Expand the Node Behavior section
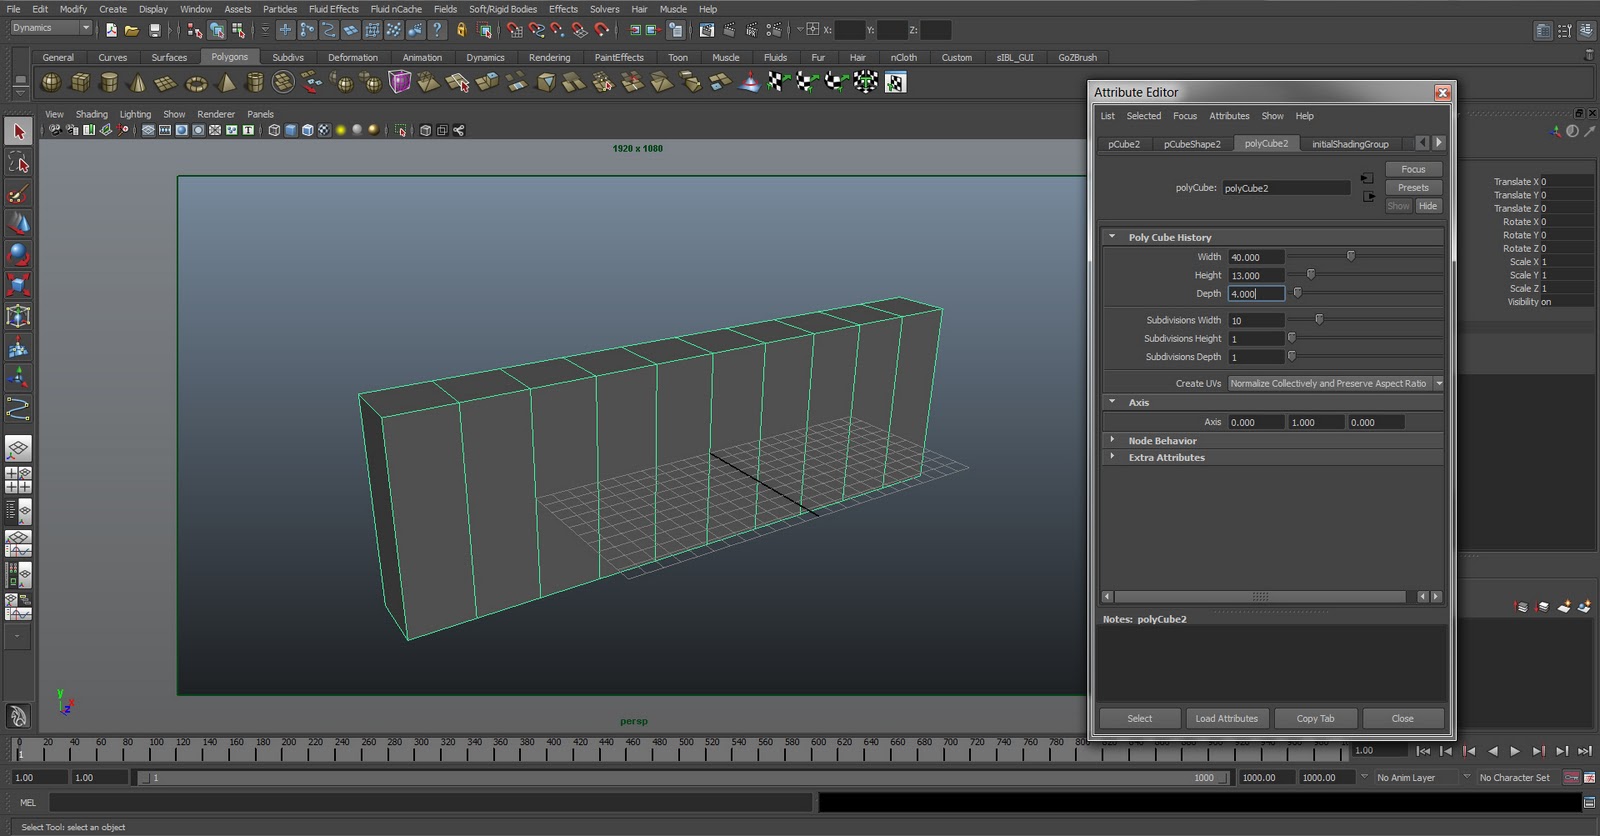The image size is (1600, 836). tap(1112, 440)
